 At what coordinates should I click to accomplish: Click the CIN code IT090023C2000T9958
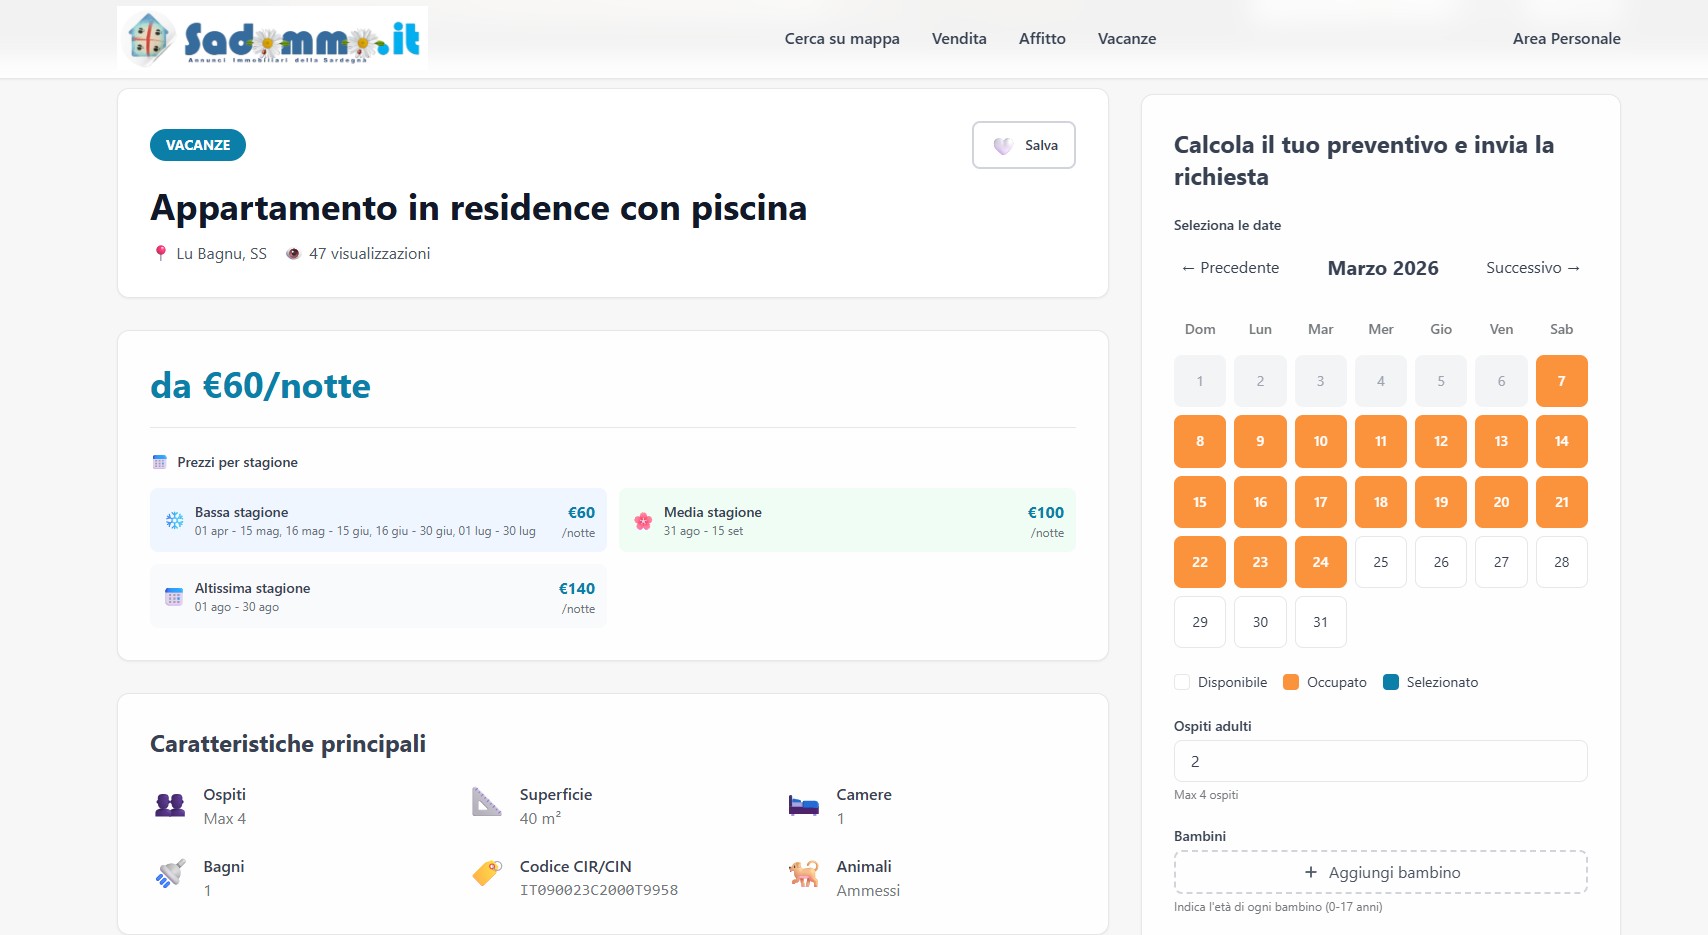click(599, 890)
